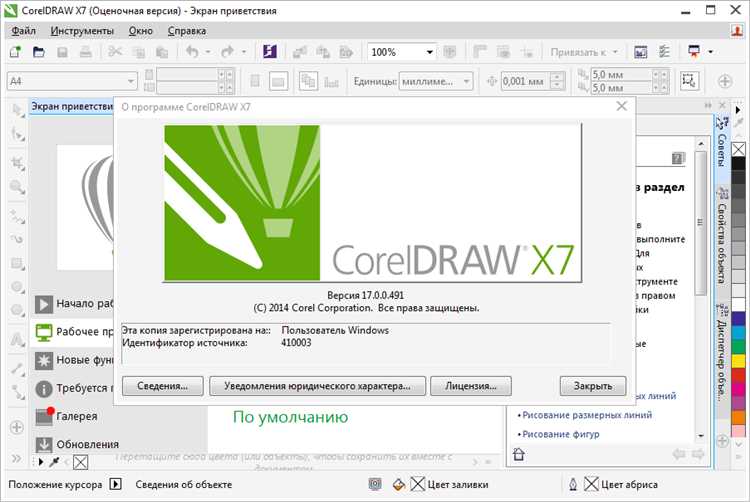750x502 pixels.
Task: Click the Save disk icon
Action: click(62, 52)
